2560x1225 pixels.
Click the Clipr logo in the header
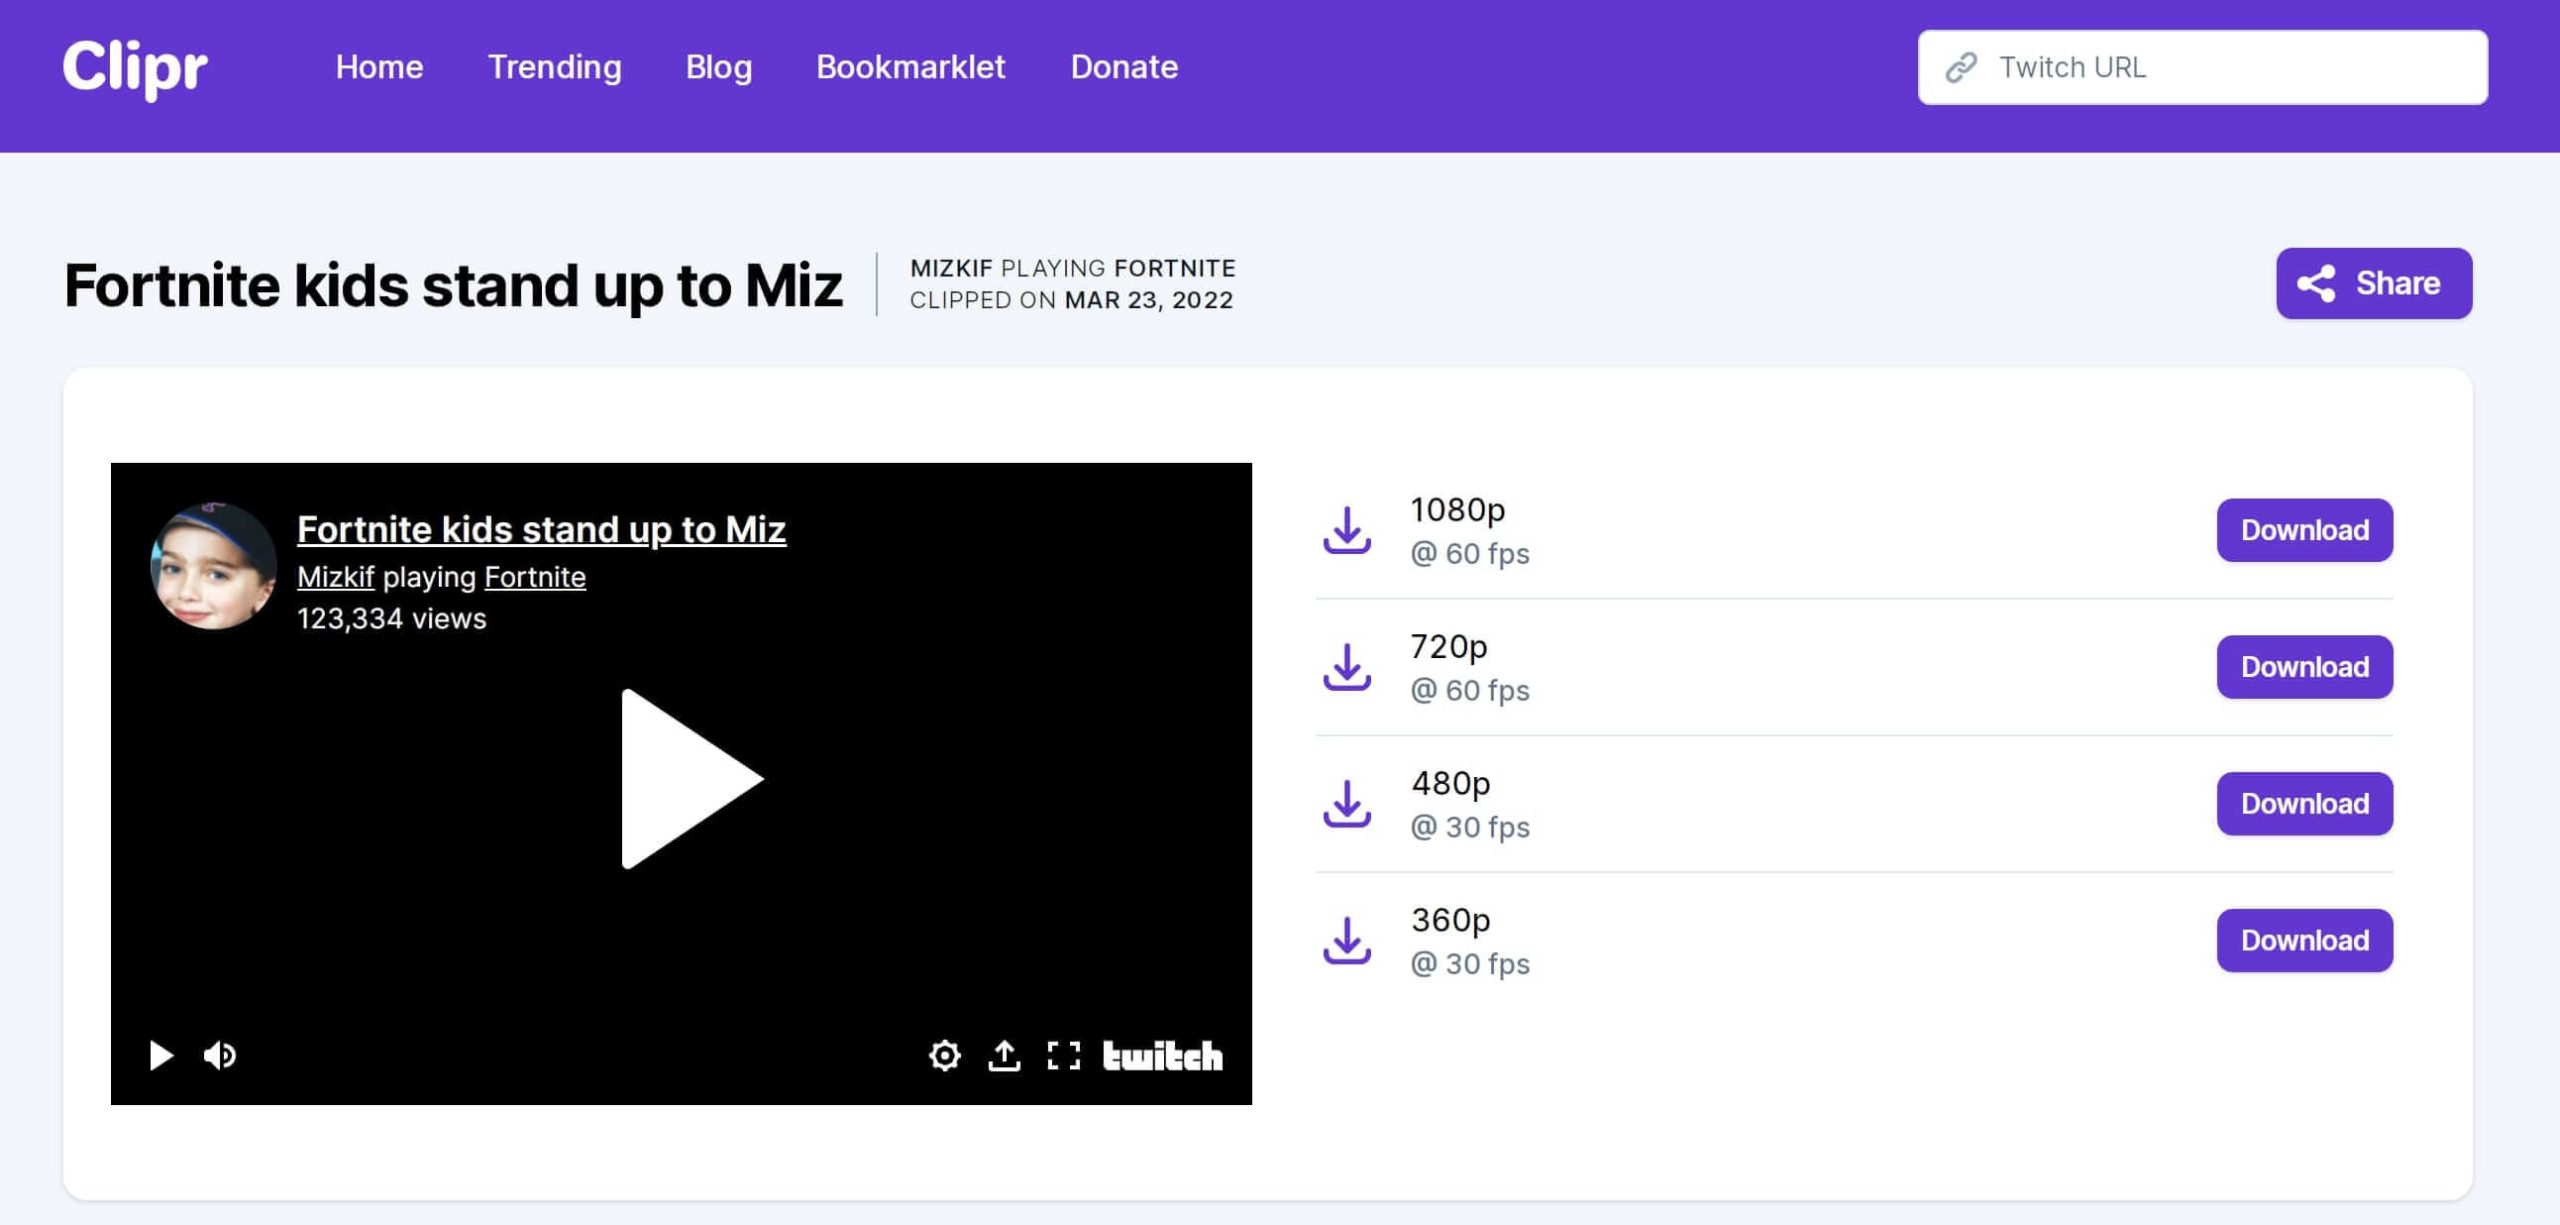(x=135, y=67)
